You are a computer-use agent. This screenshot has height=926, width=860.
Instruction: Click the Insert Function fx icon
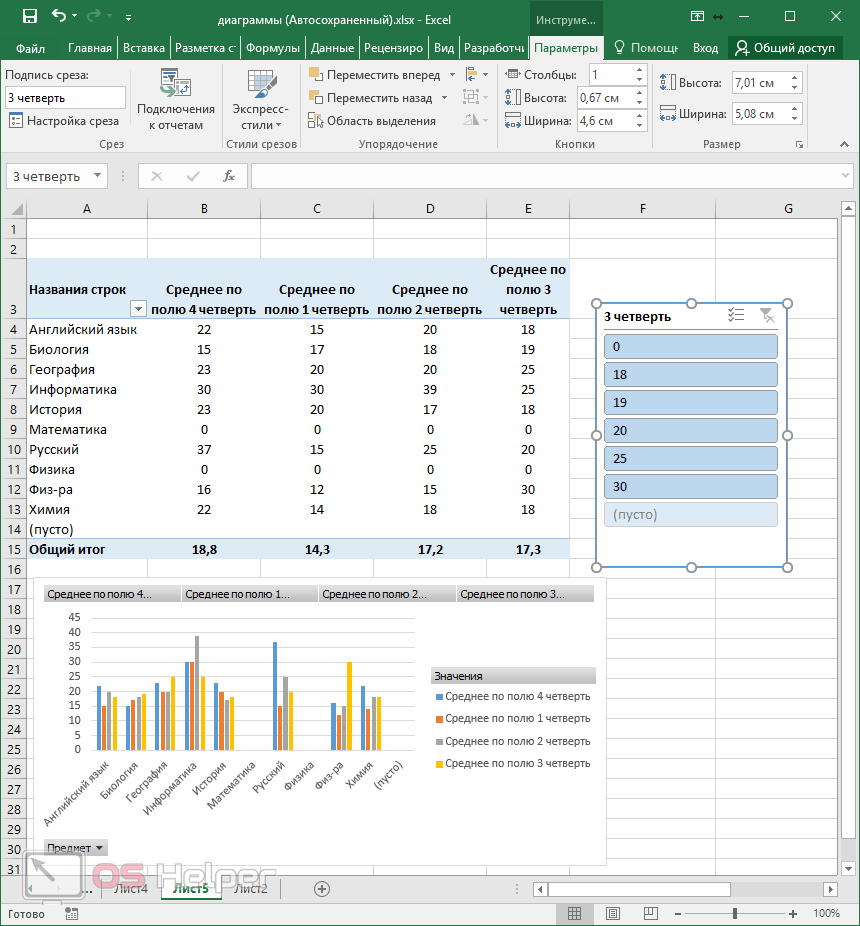click(228, 176)
